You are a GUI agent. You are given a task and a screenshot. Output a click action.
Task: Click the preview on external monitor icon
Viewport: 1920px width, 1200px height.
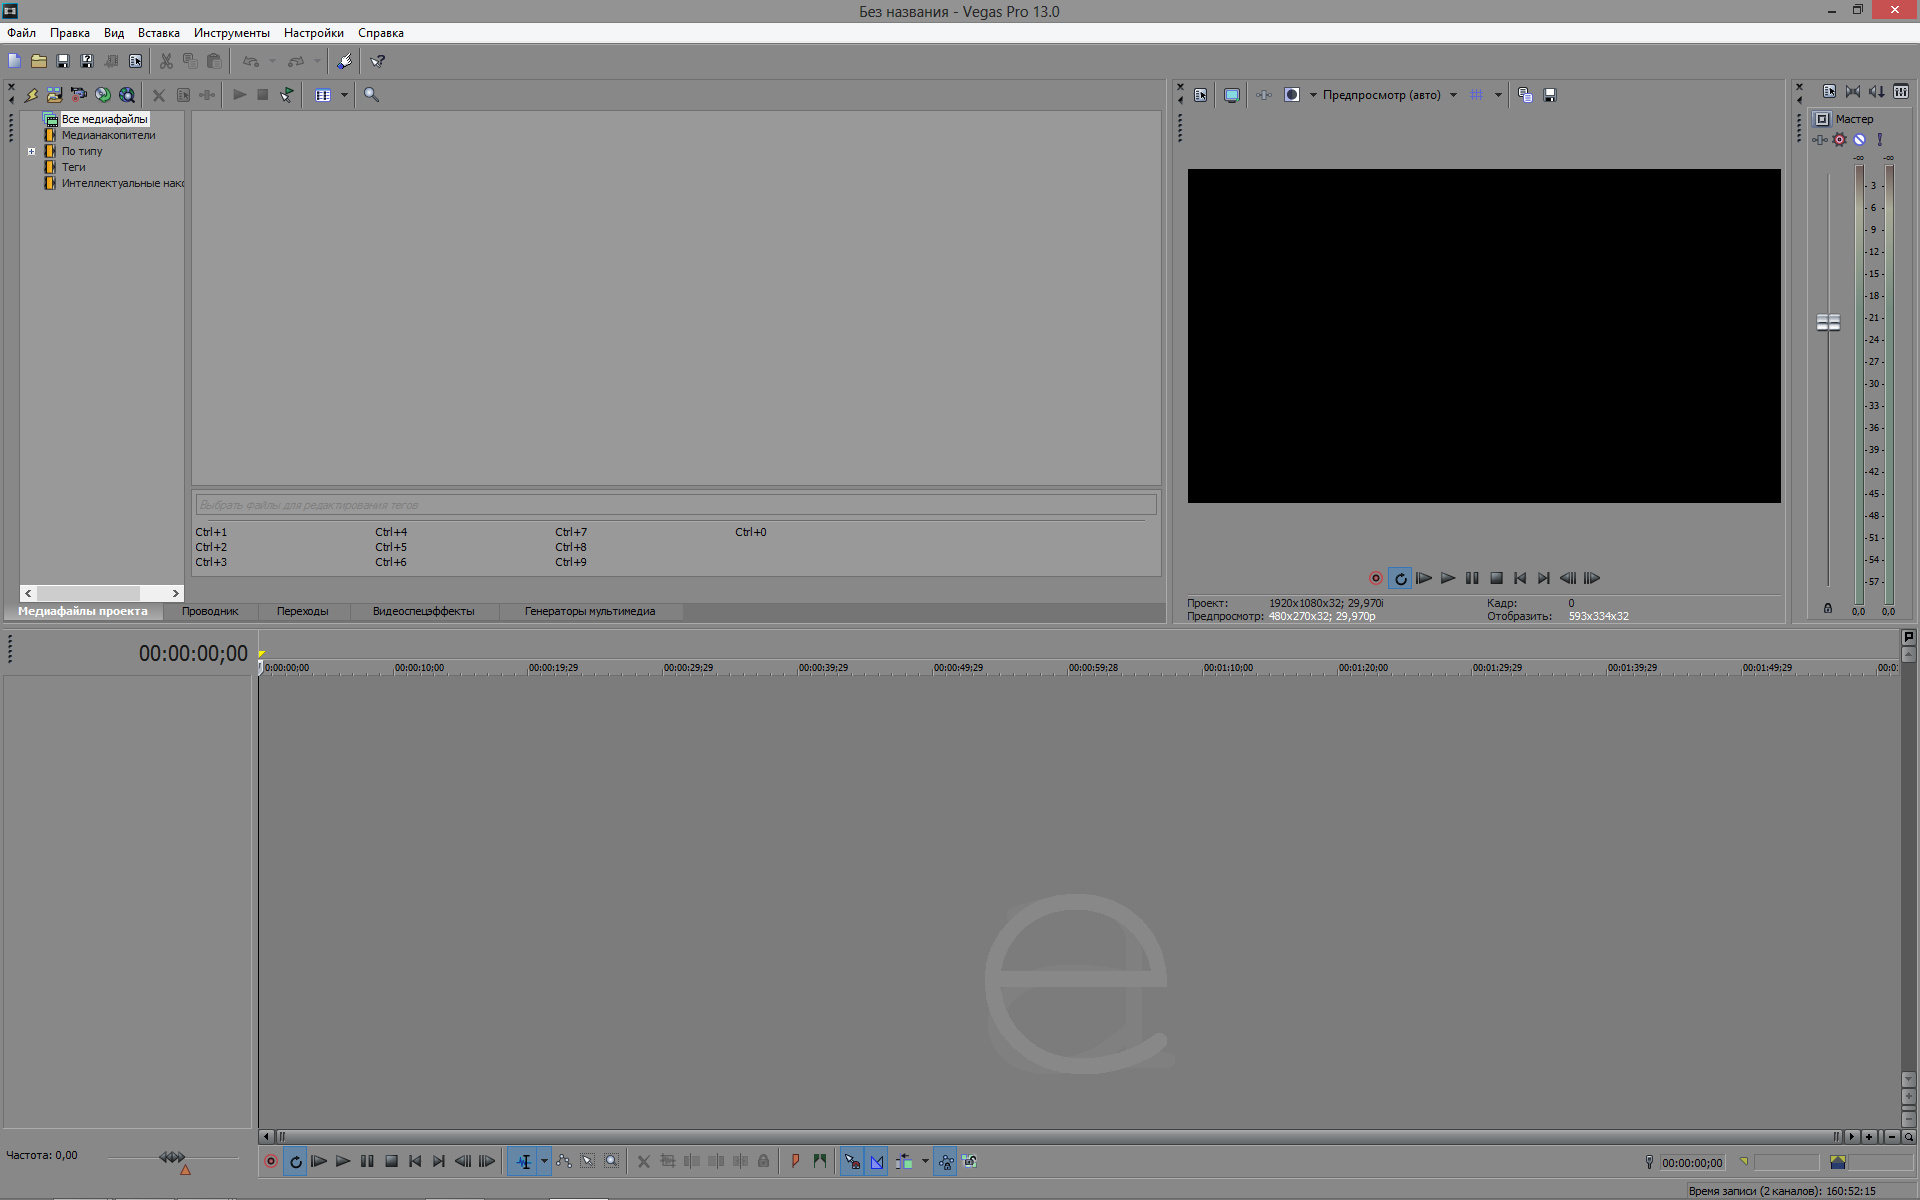tap(1232, 95)
